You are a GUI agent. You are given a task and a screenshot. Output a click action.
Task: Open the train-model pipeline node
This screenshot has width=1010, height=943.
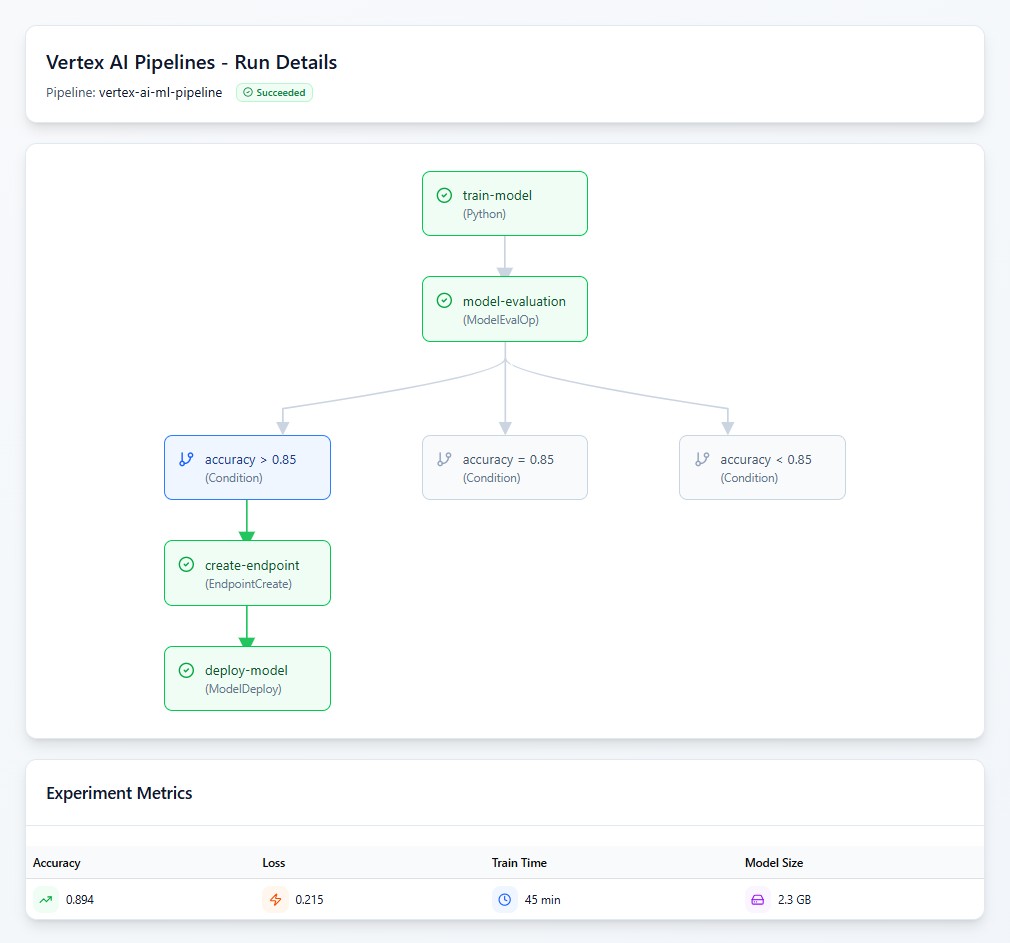pyautogui.click(x=504, y=203)
